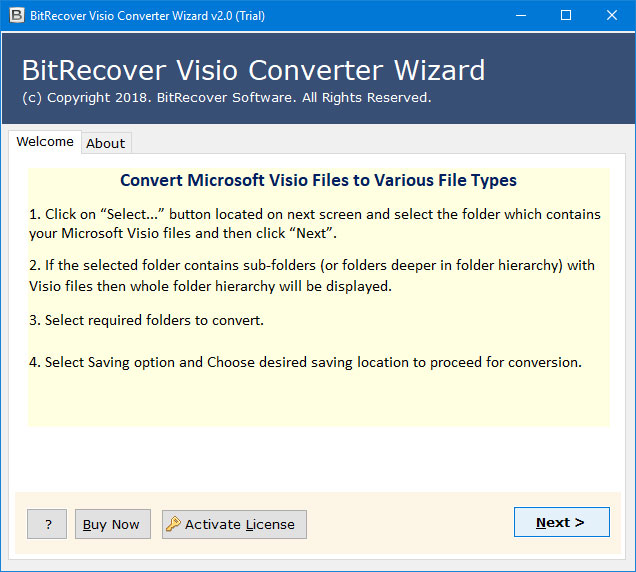Click the key icon on Activate License

173,524
